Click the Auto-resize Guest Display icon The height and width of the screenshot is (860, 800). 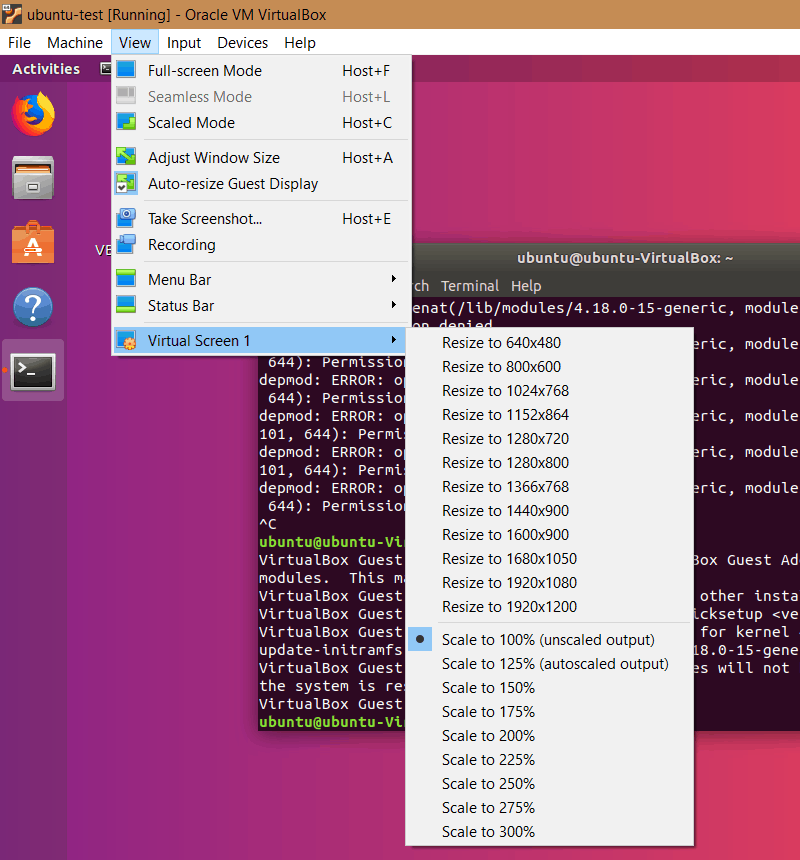(126, 183)
